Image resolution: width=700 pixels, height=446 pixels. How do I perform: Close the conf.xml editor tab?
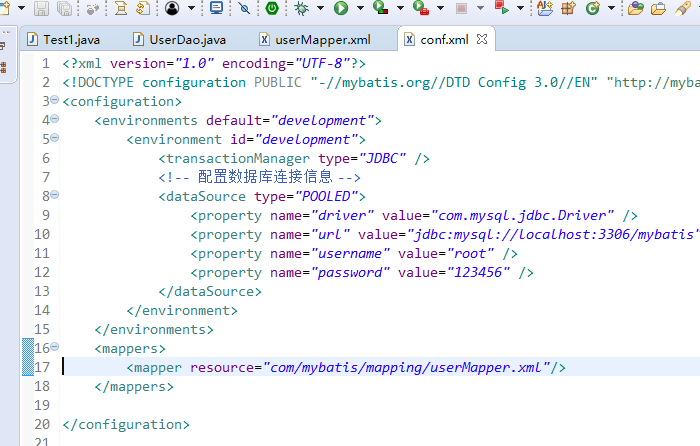[x=482, y=40]
